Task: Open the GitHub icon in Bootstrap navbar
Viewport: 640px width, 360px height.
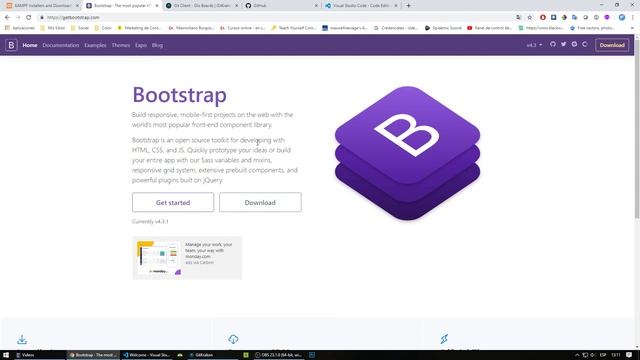Action: [x=553, y=44]
